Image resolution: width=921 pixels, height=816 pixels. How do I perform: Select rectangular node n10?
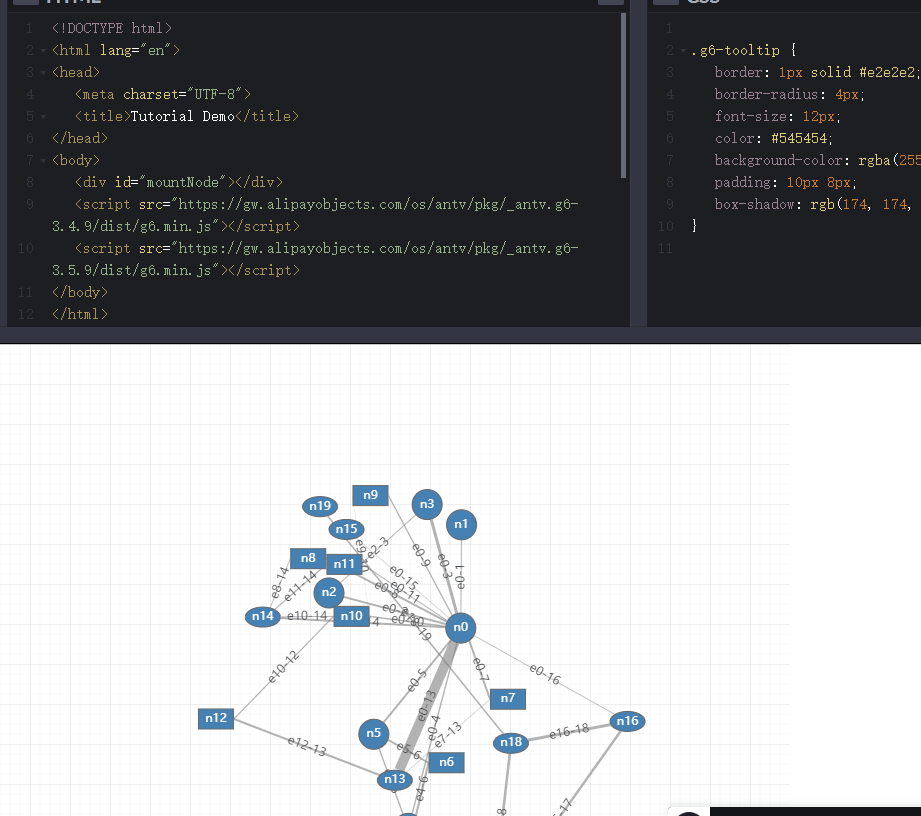click(x=351, y=616)
